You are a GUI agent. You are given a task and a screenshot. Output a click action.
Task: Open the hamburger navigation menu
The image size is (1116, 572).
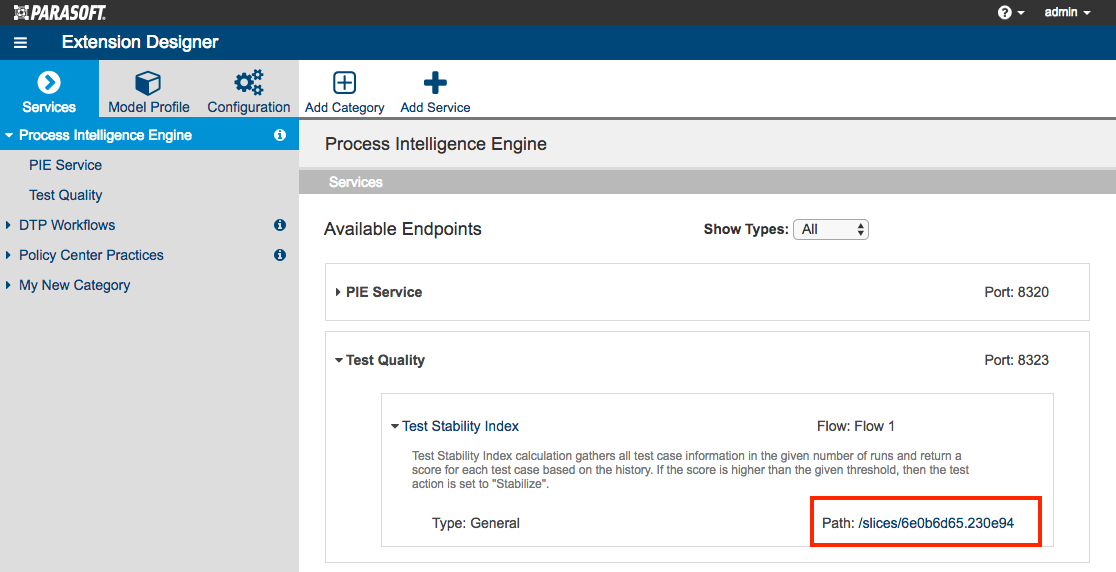tap(21, 43)
